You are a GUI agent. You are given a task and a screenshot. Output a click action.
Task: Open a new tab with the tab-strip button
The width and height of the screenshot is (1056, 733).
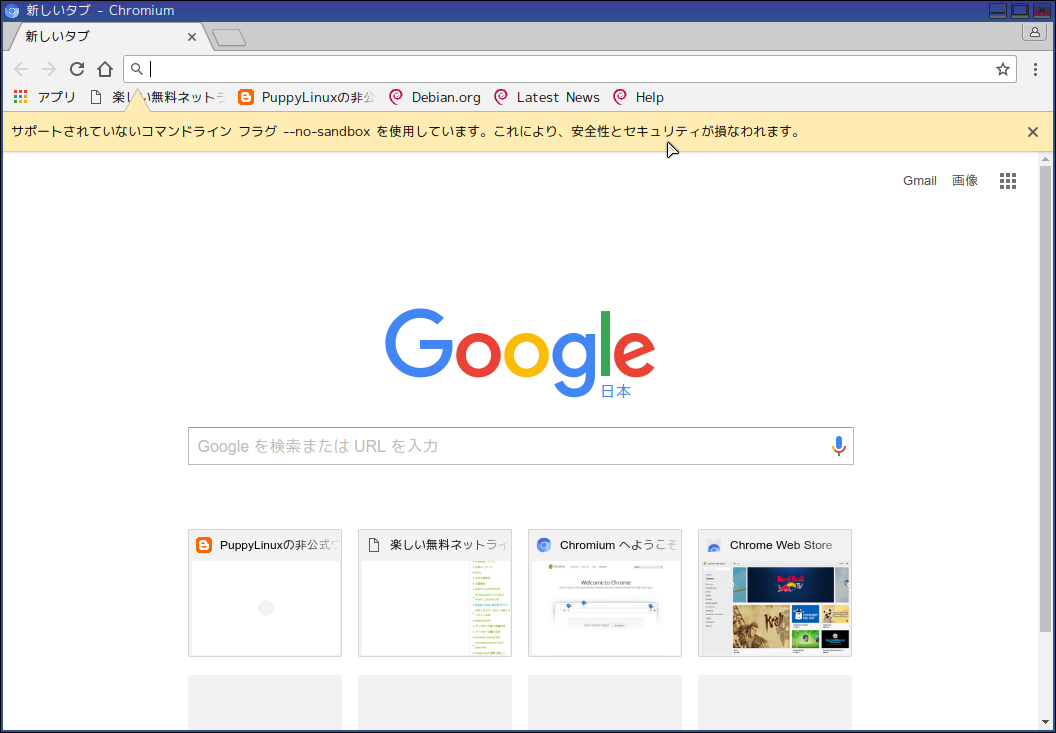(229, 38)
